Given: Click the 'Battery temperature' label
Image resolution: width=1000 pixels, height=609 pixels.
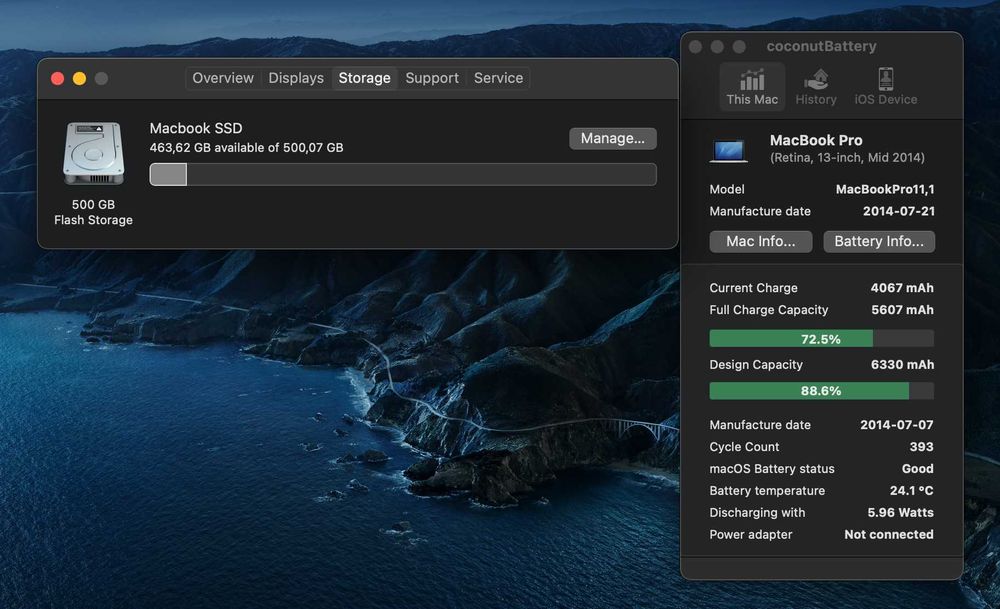Looking at the screenshot, I should (767, 490).
